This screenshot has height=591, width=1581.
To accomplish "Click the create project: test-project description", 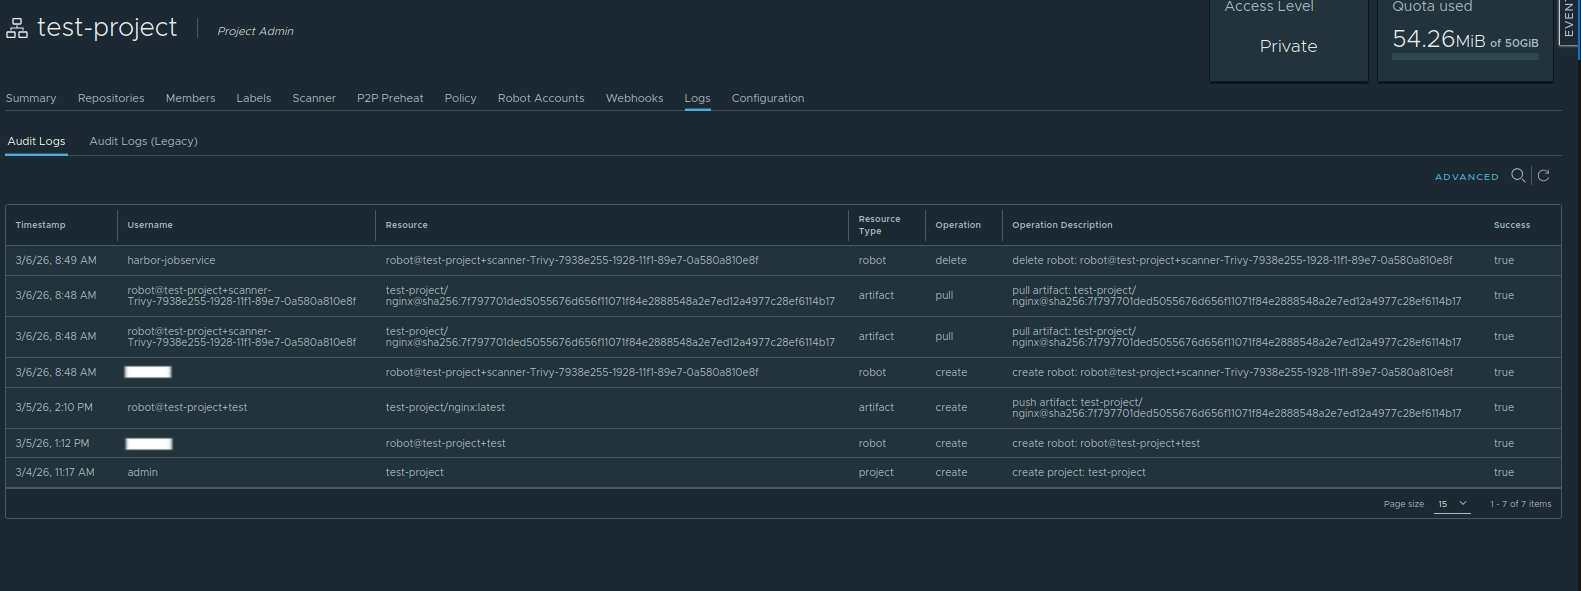I will pos(1079,472).
